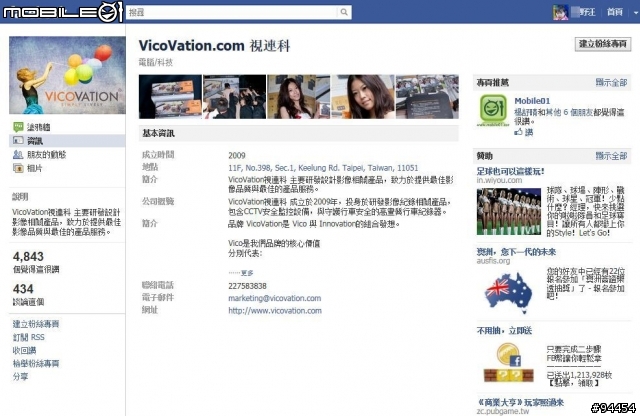Open the first product box photo thumbnail

(170, 97)
